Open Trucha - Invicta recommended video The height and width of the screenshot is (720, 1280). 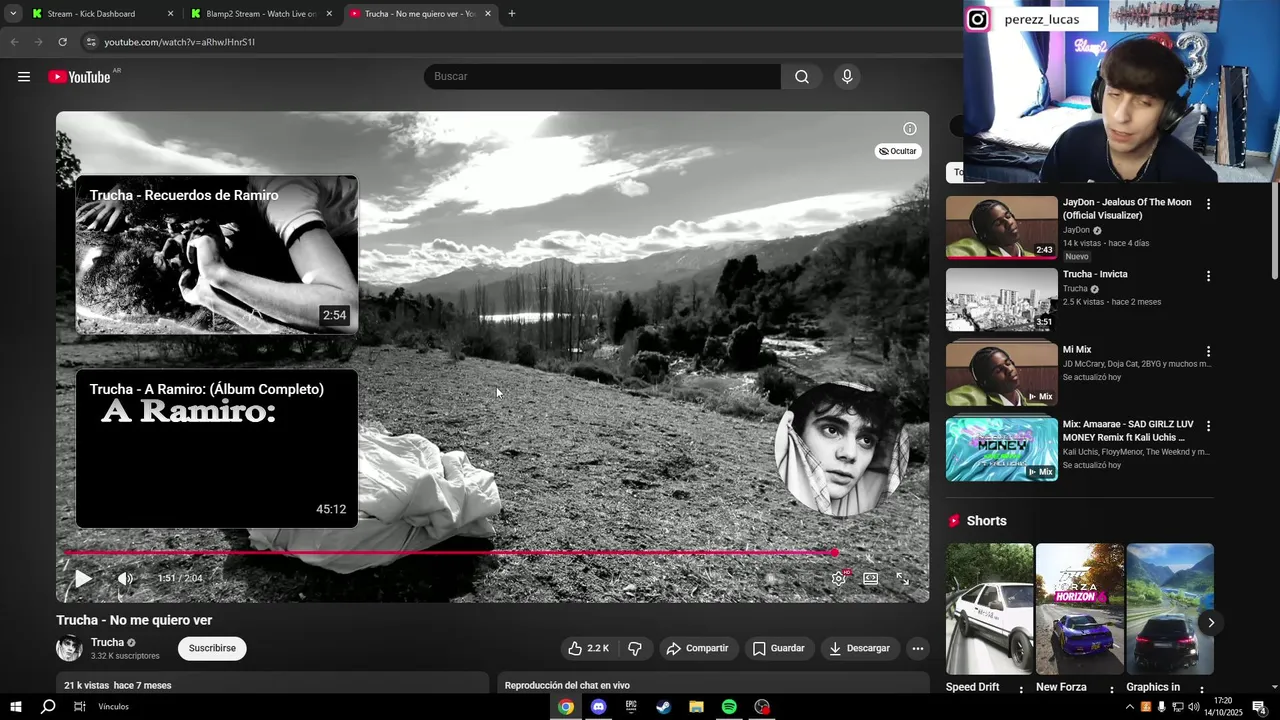[1095, 274]
